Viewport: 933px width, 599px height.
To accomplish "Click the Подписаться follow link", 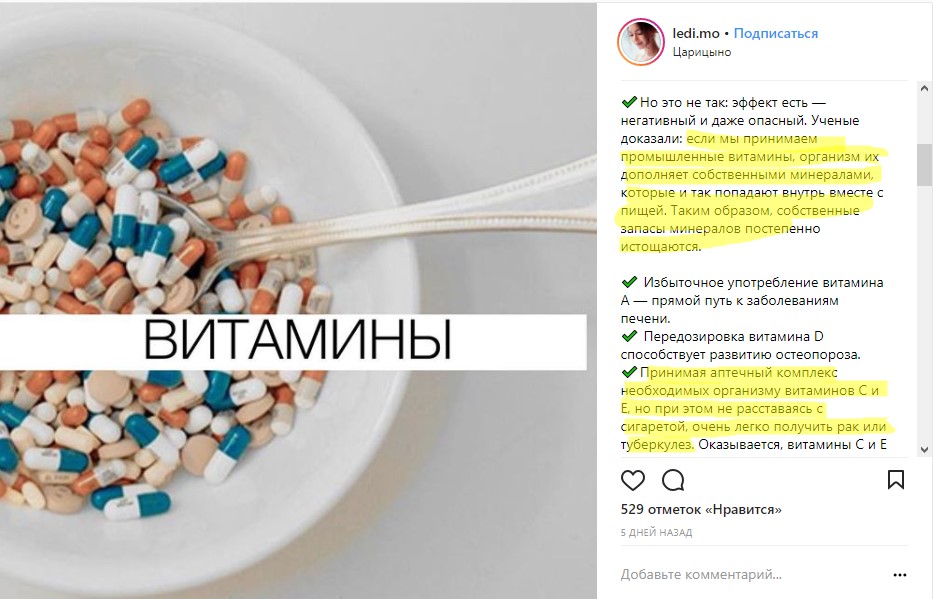I will click(x=775, y=33).
